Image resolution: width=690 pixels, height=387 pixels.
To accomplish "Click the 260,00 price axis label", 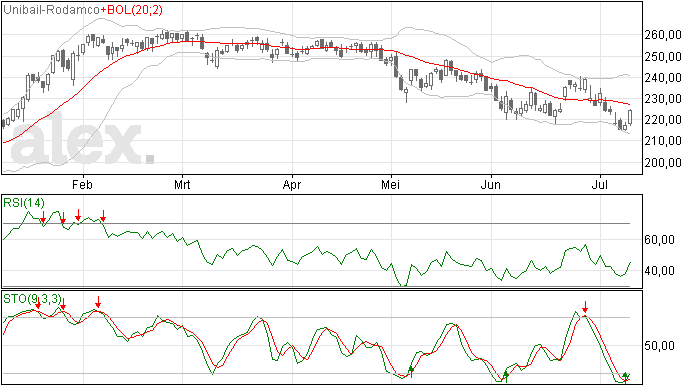I will click(663, 35).
